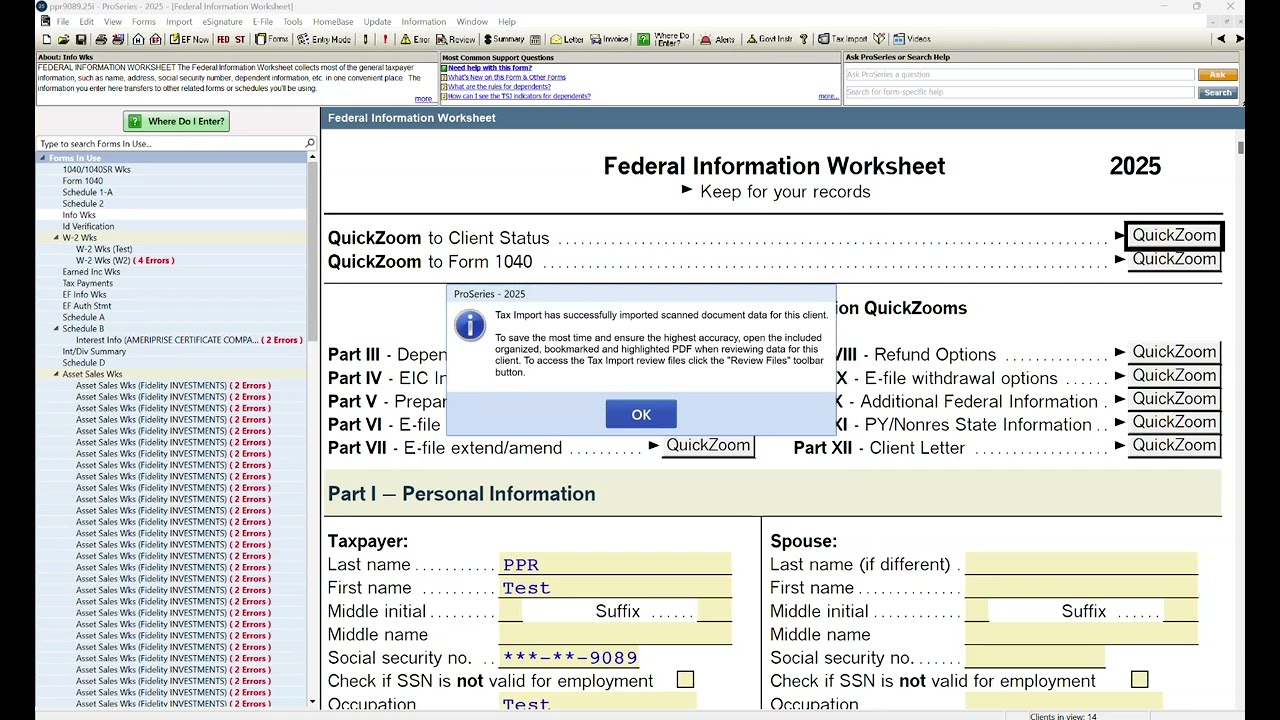Click QuickZoom to Client Status button
Image resolution: width=1280 pixels, height=720 pixels.
(1174, 236)
